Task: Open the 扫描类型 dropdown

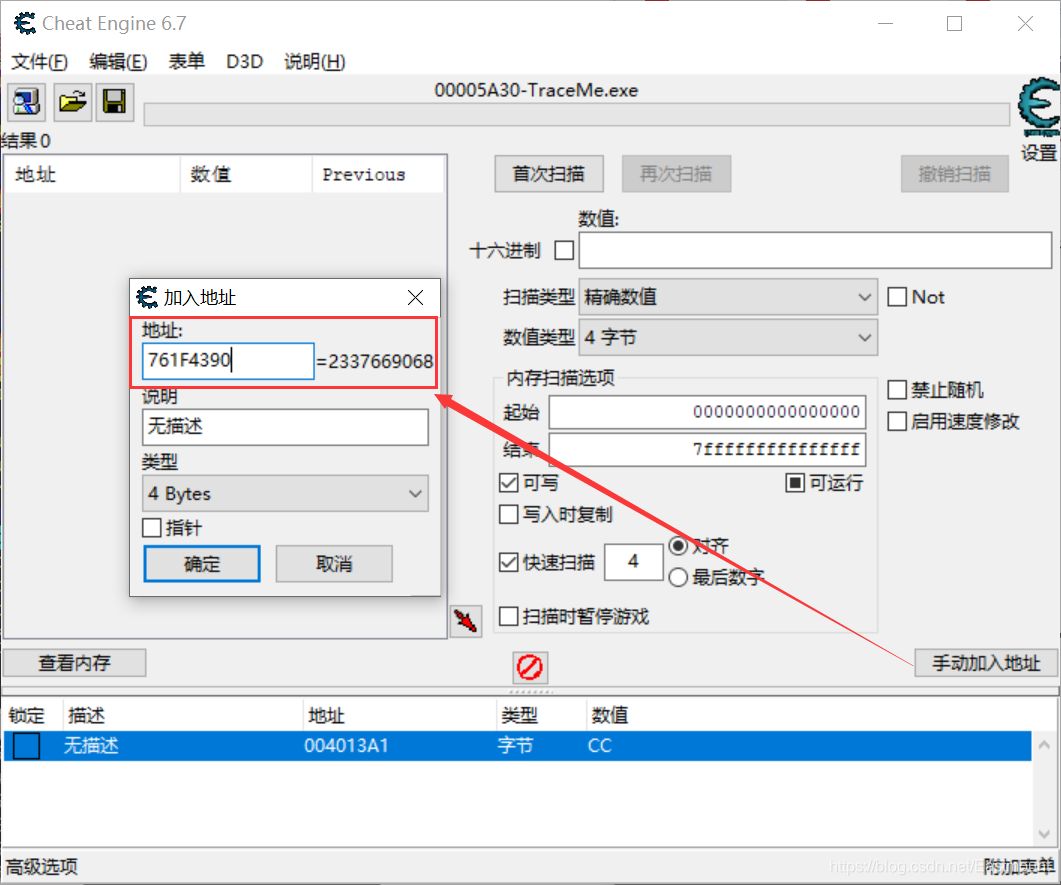Action: click(728, 297)
